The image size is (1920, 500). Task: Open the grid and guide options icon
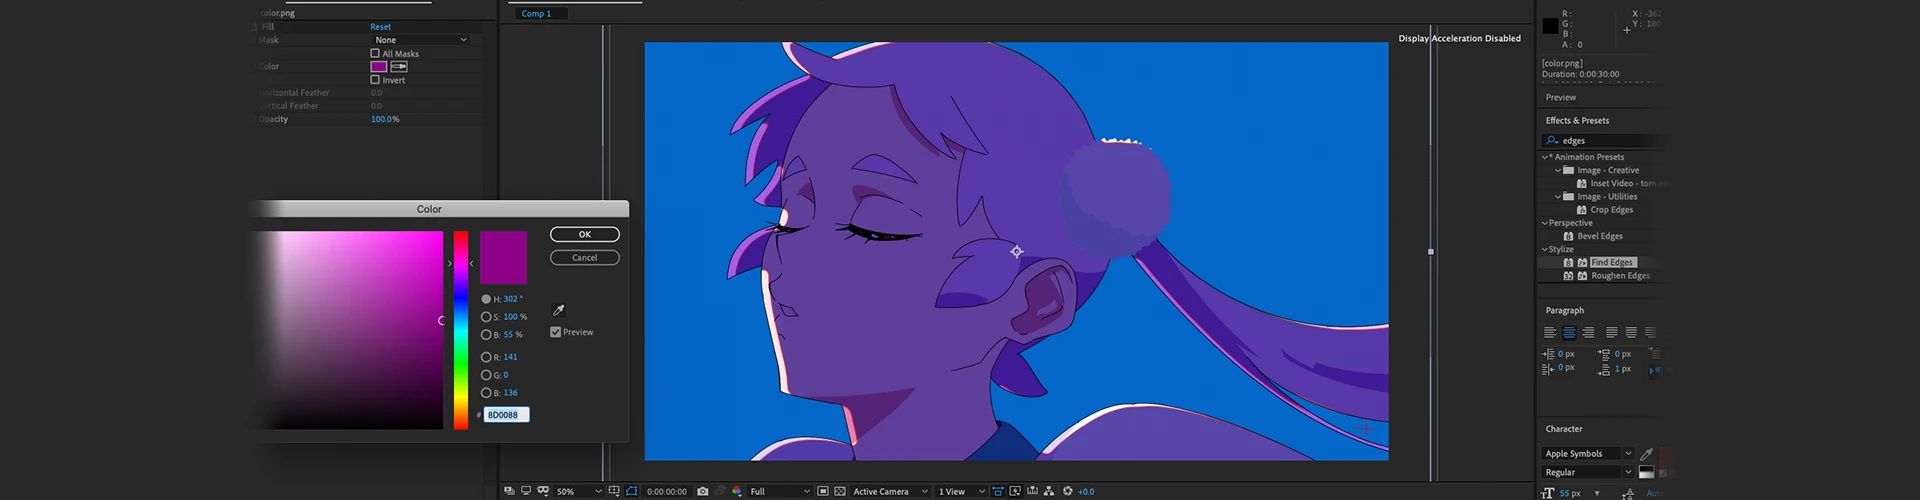click(614, 491)
